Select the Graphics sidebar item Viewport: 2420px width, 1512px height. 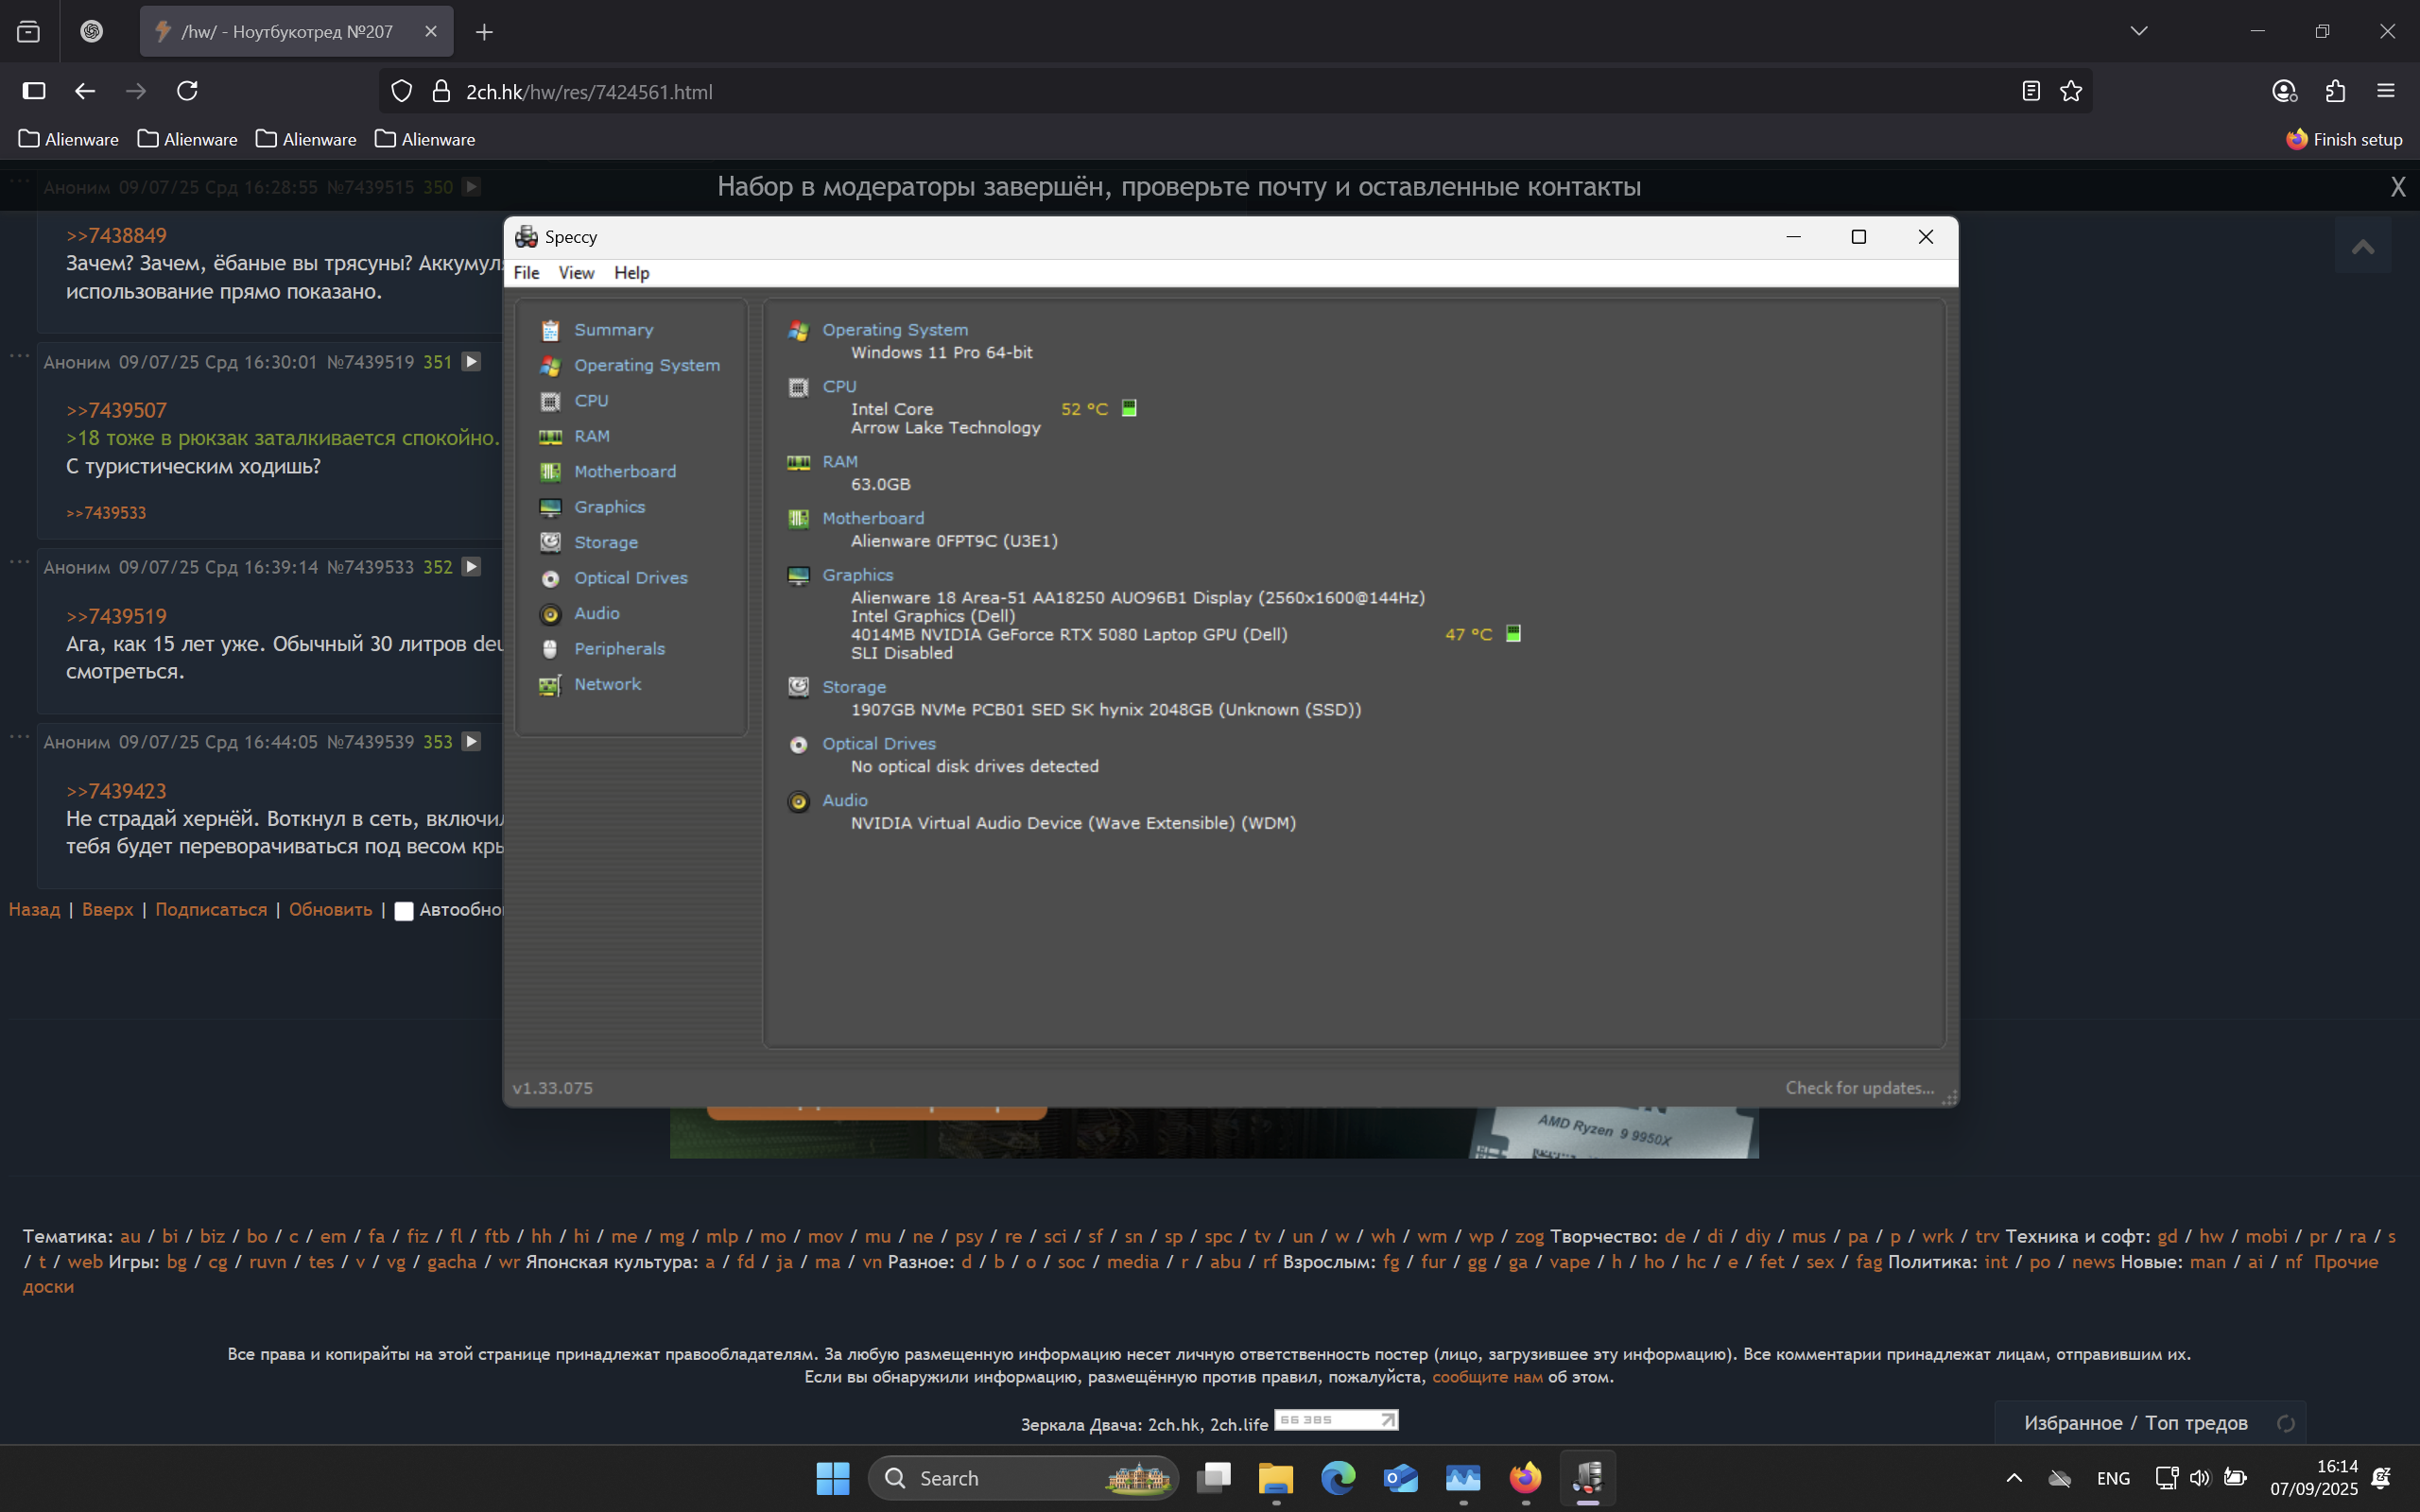tap(609, 507)
